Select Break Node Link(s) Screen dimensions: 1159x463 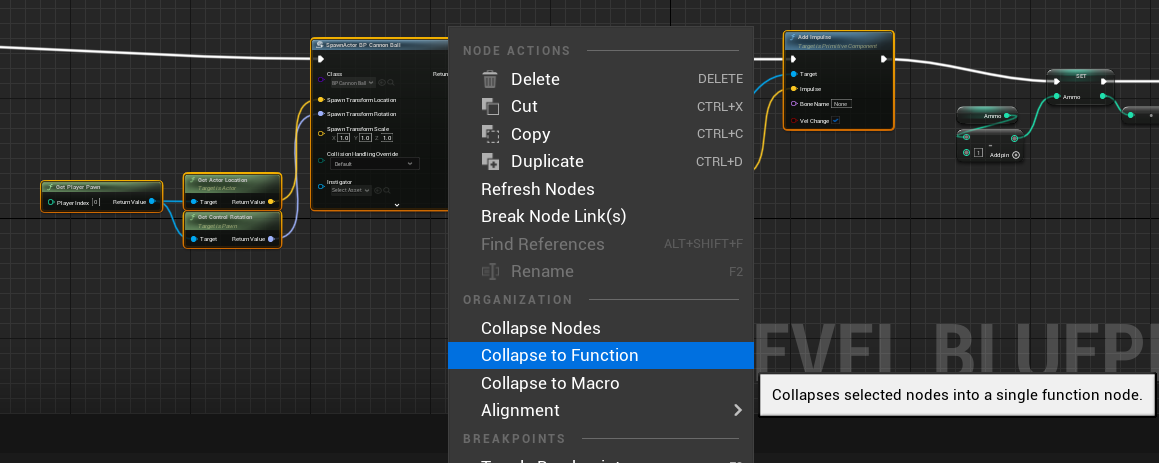[600, 217]
